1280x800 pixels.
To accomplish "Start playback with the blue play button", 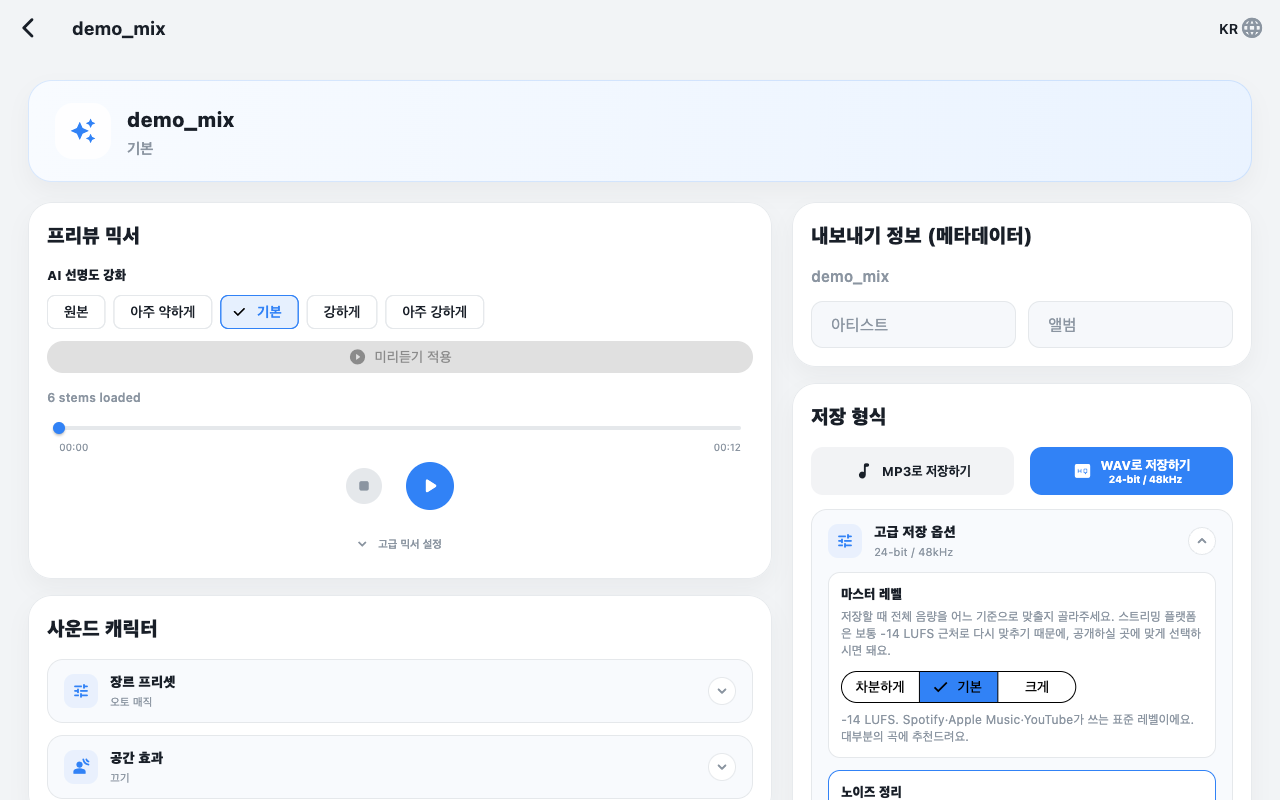I will point(430,486).
